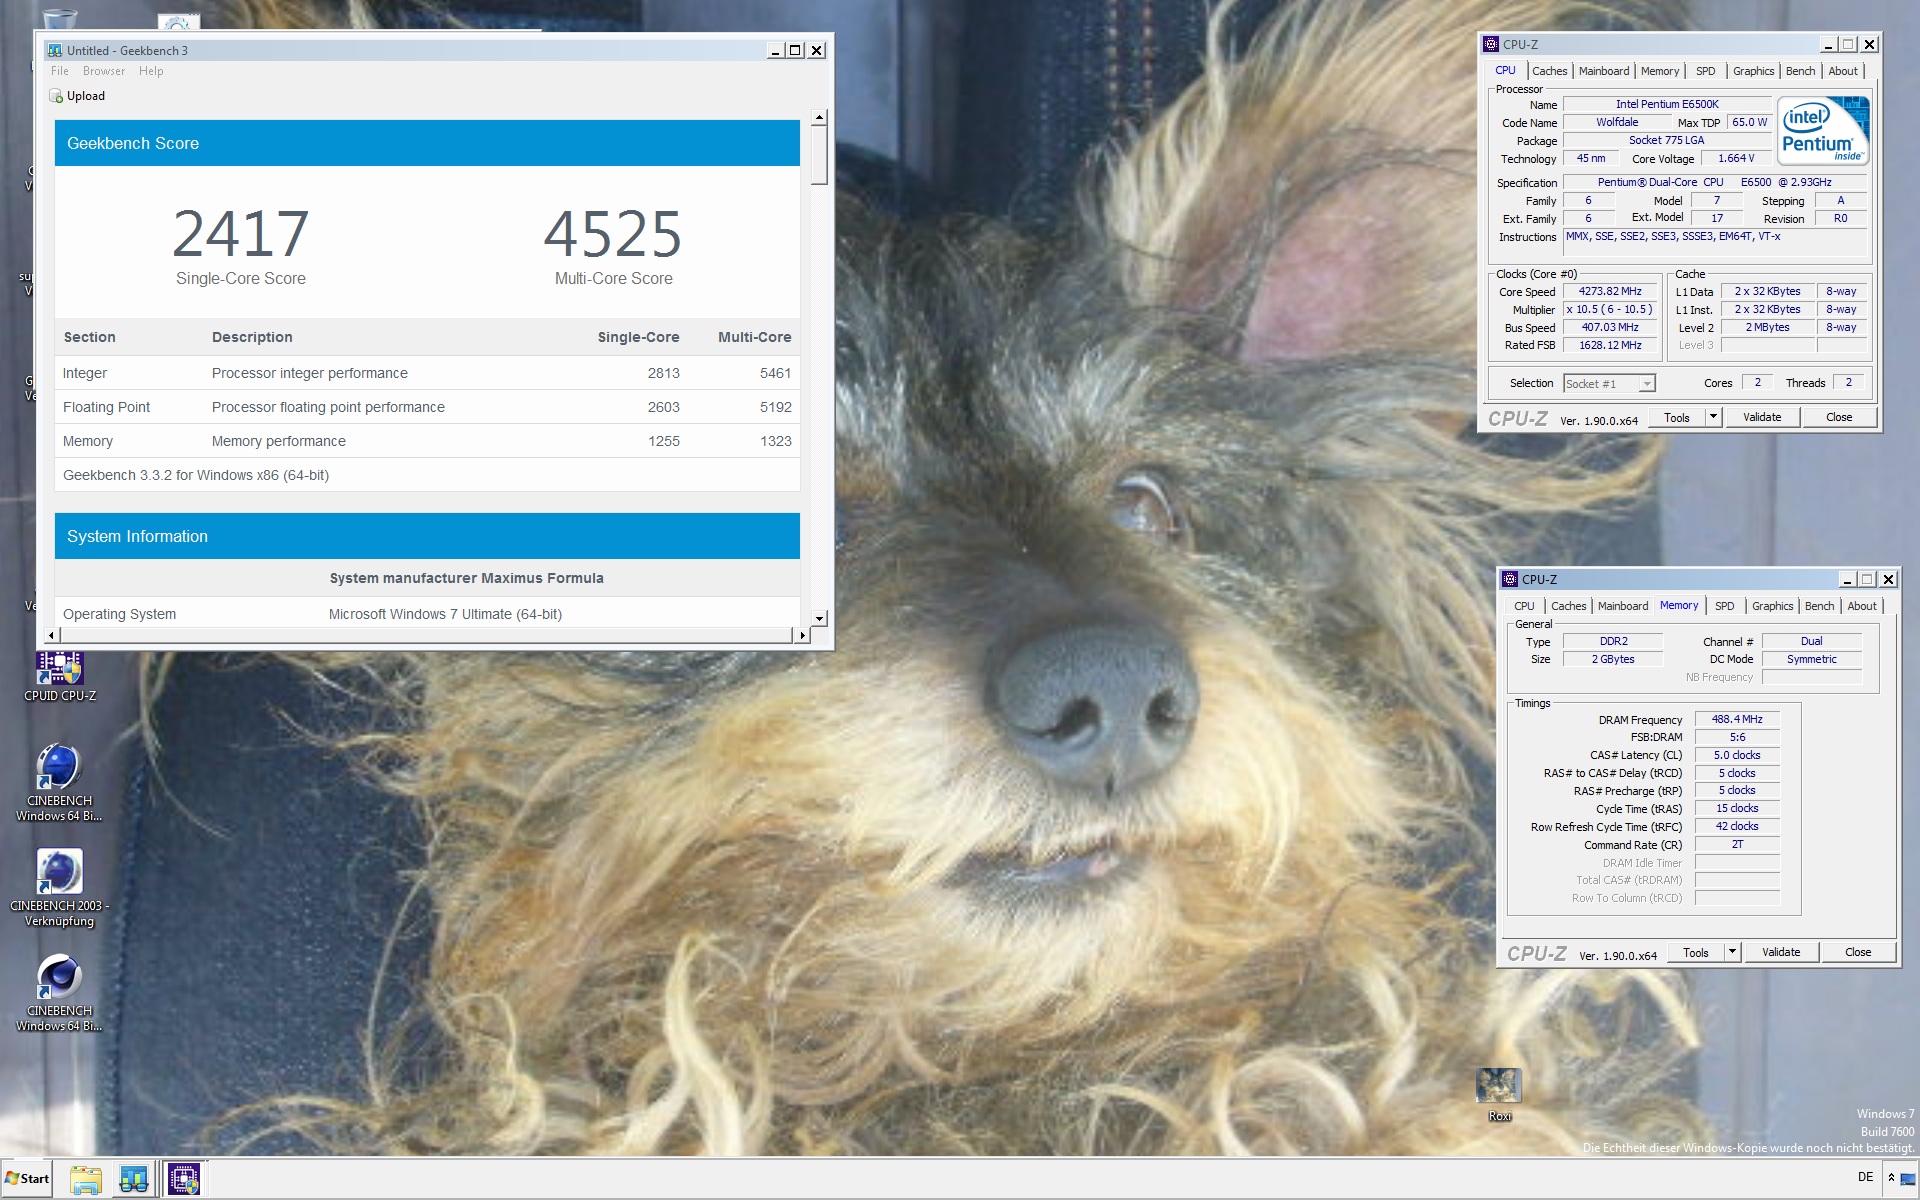Click the Upload icon in Geekbench
1920x1200 pixels.
pyautogui.click(x=56, y=96)
